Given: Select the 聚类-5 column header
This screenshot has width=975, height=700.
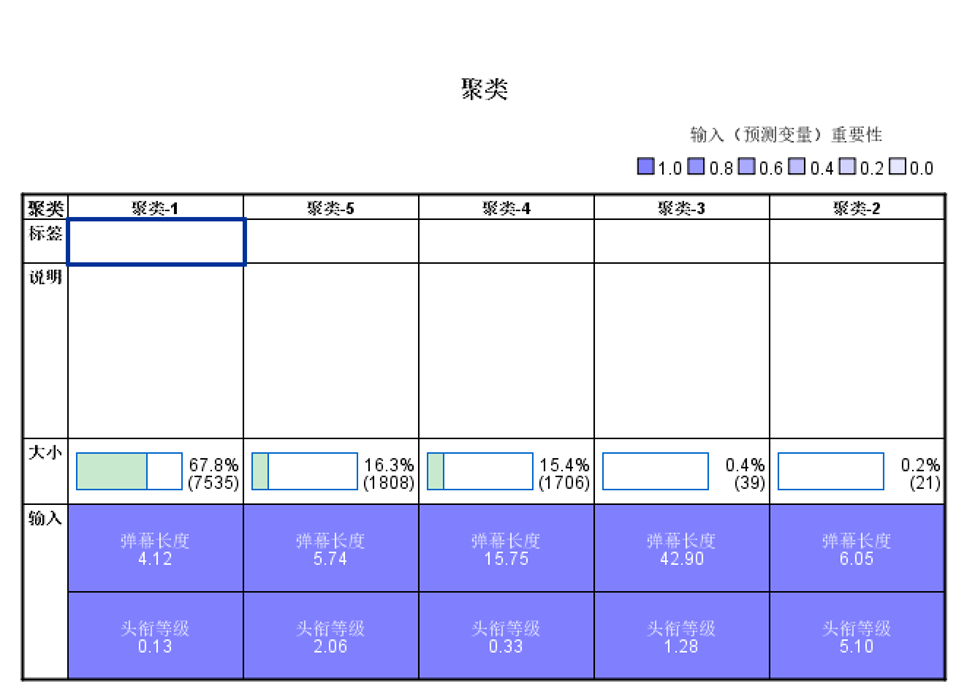Looking at the screenshot, I should click(331, 208).
